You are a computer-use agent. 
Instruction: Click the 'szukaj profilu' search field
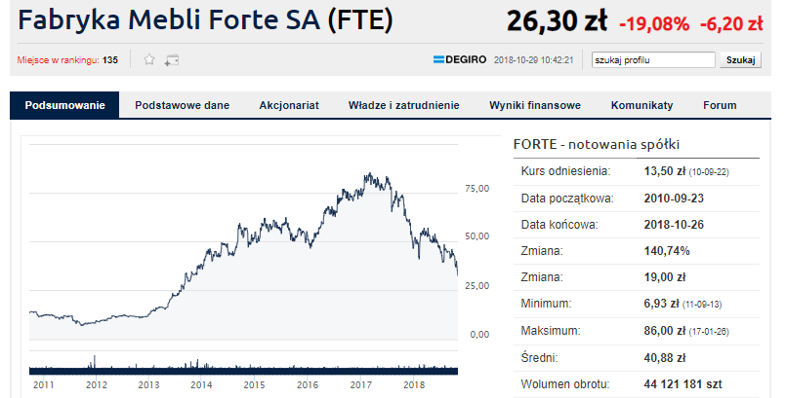coord(653,60)
